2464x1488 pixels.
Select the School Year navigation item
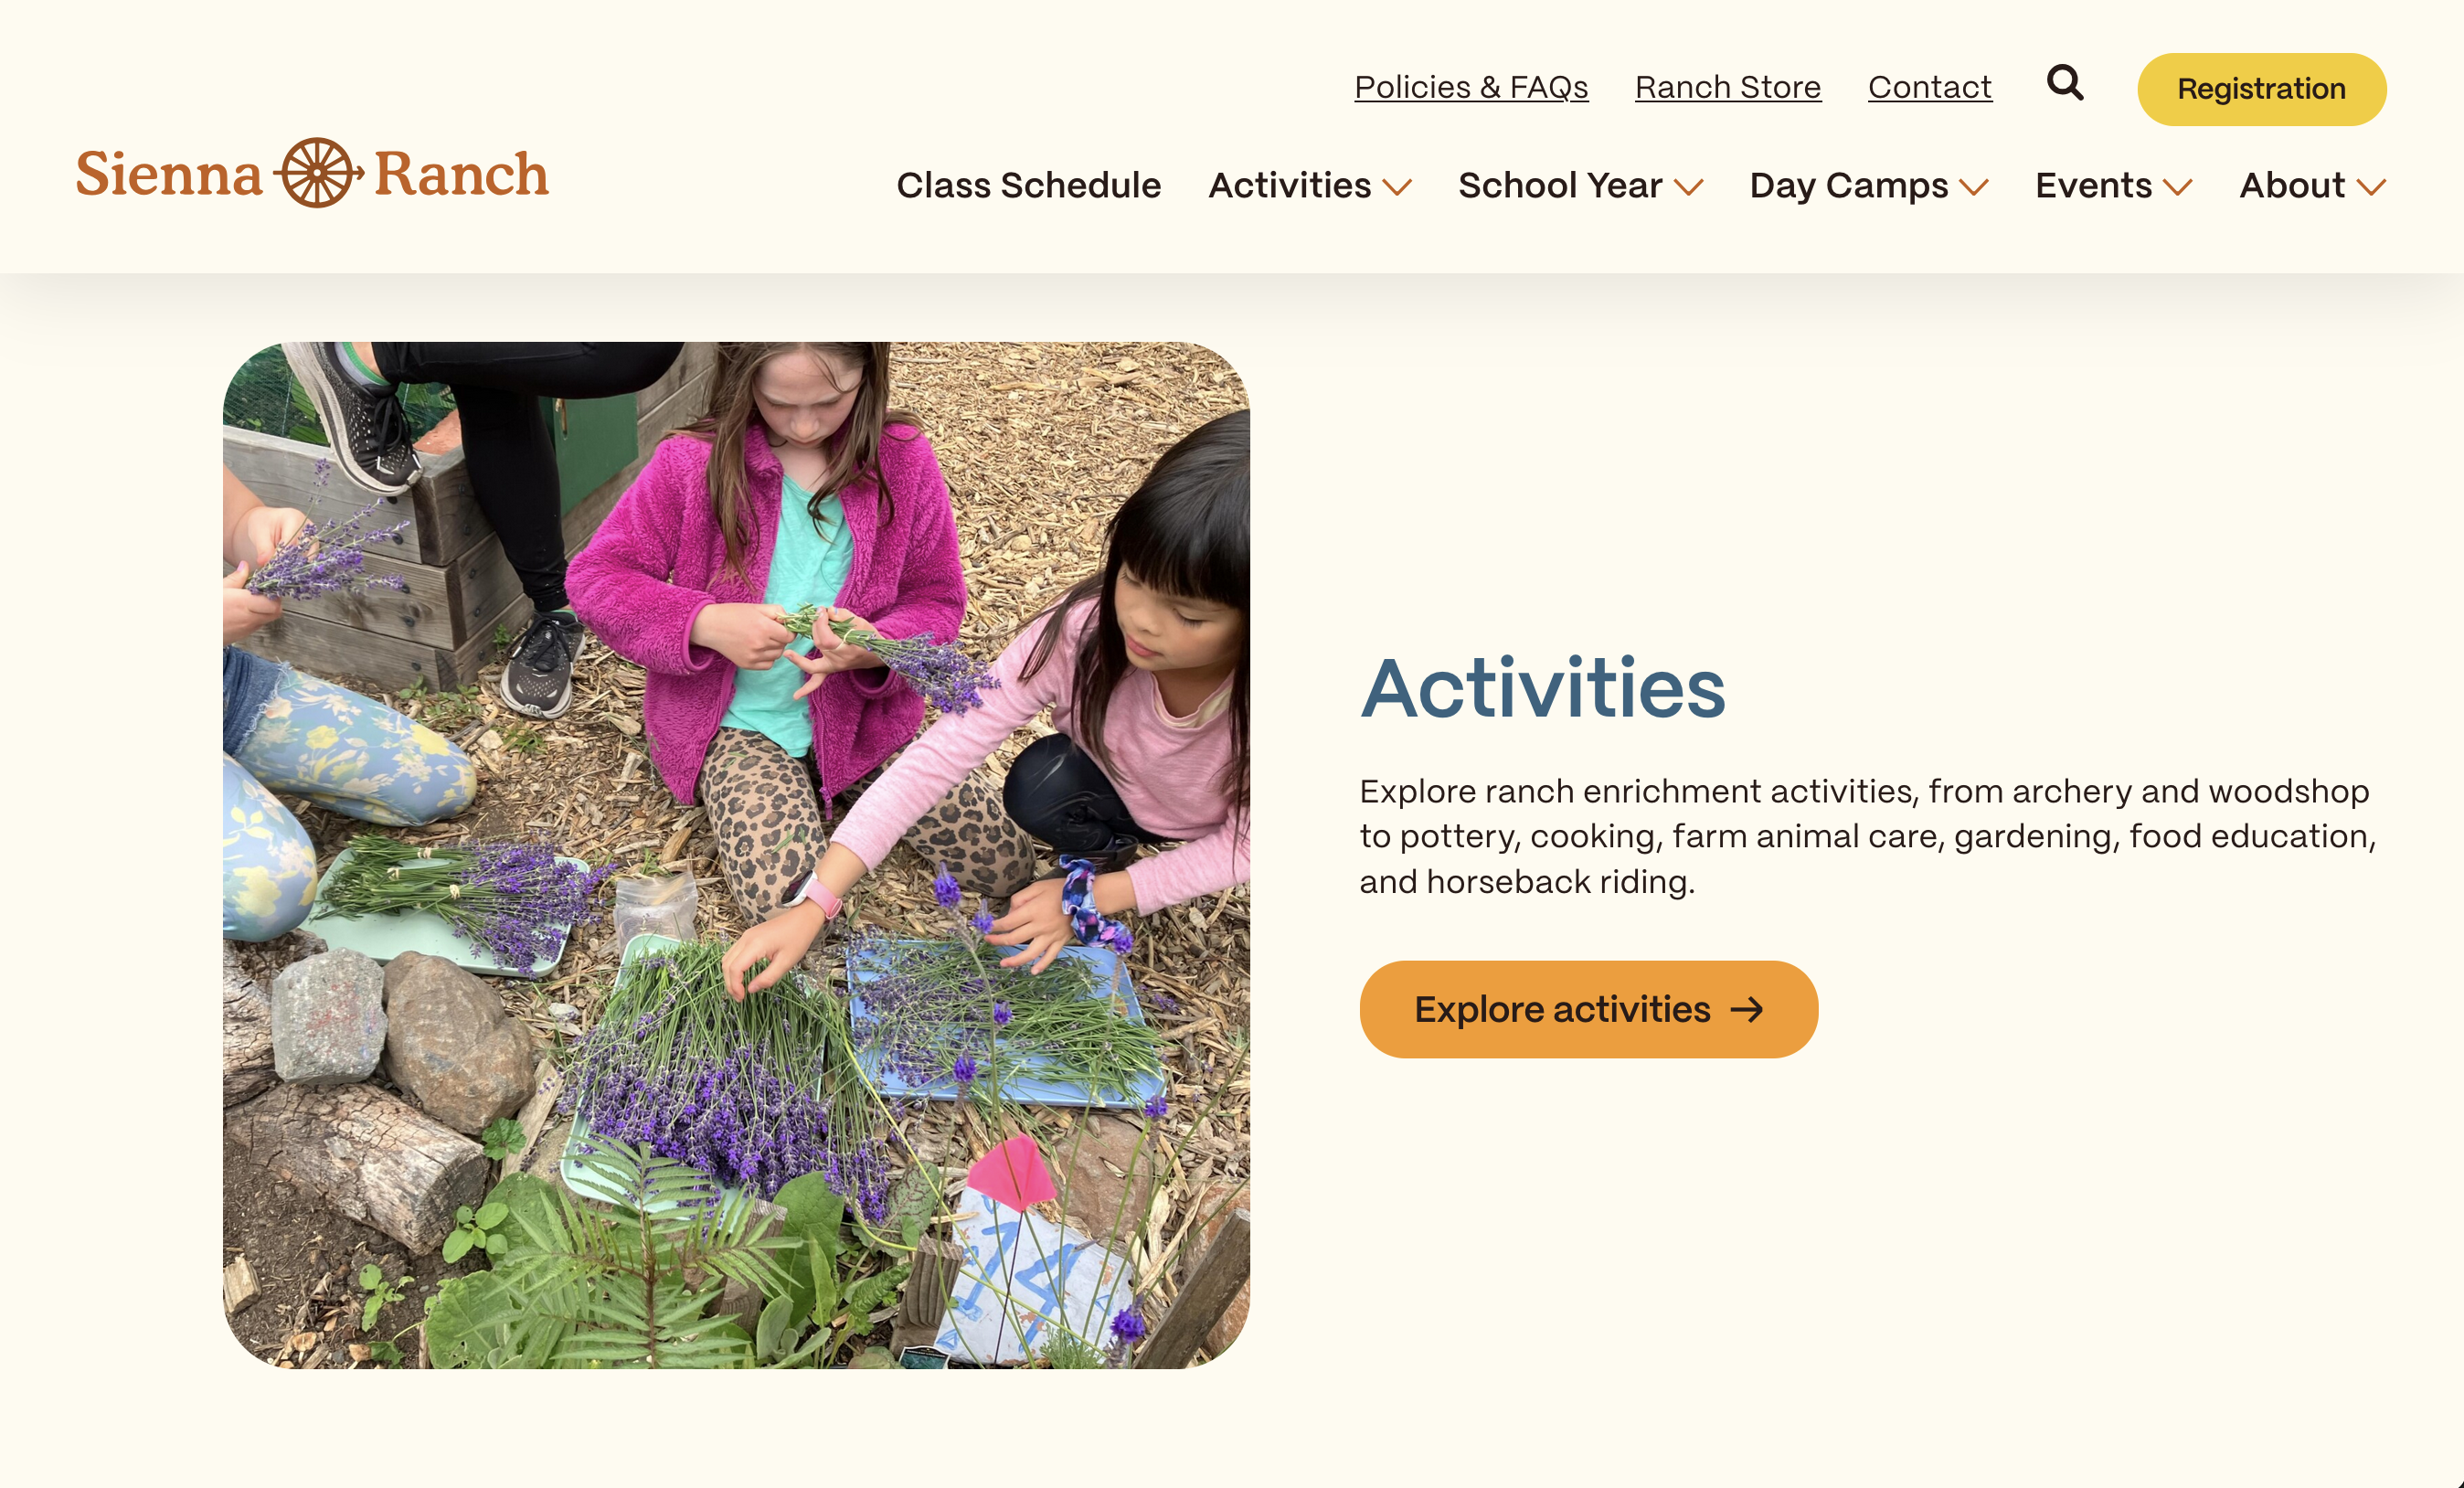[1560, 185]
